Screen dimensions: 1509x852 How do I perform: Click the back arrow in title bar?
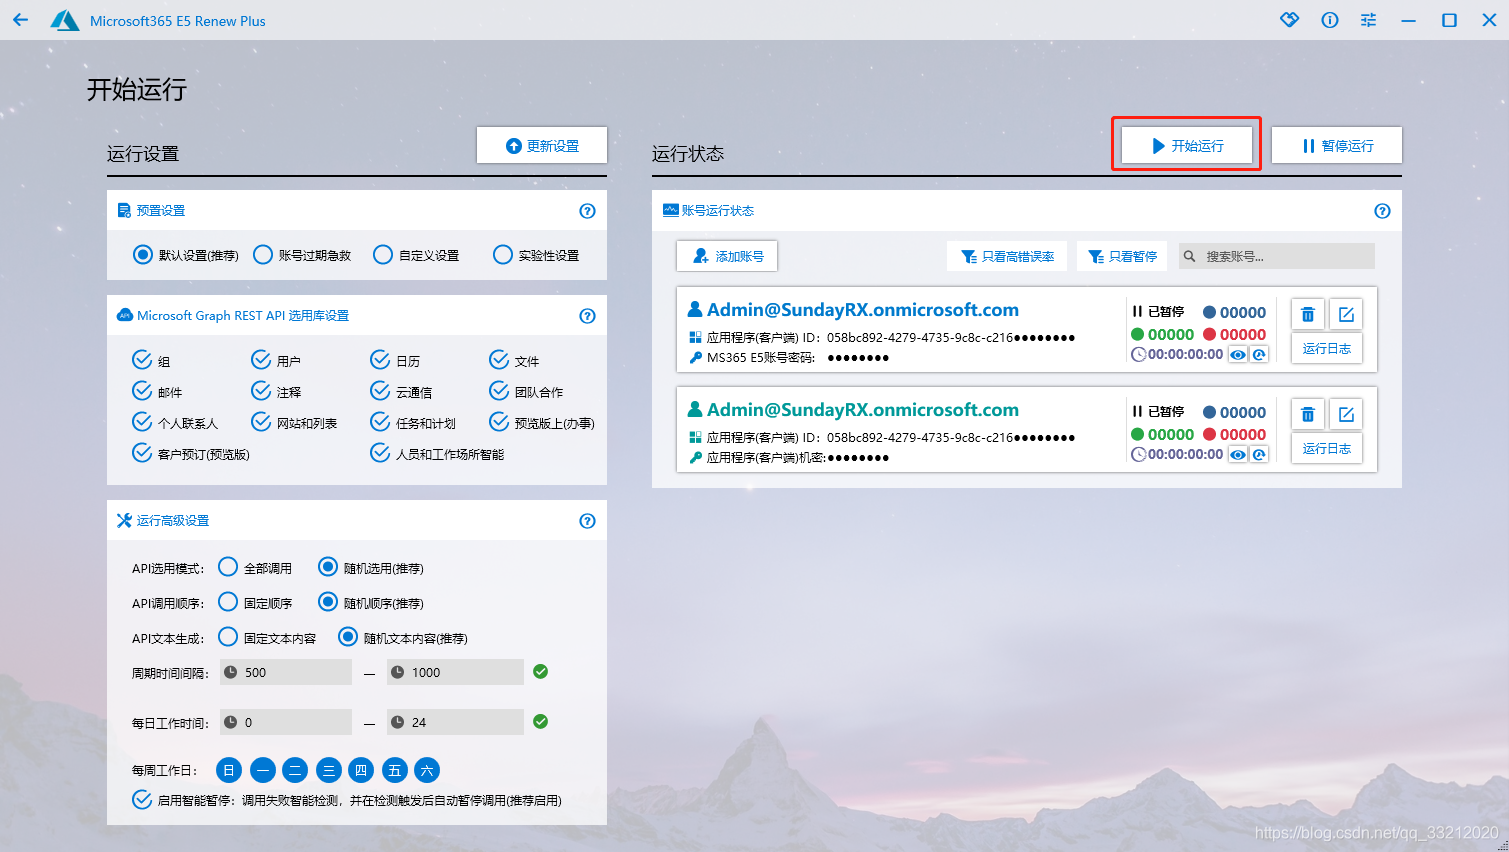pyautogui.click(x=21, y=20)
